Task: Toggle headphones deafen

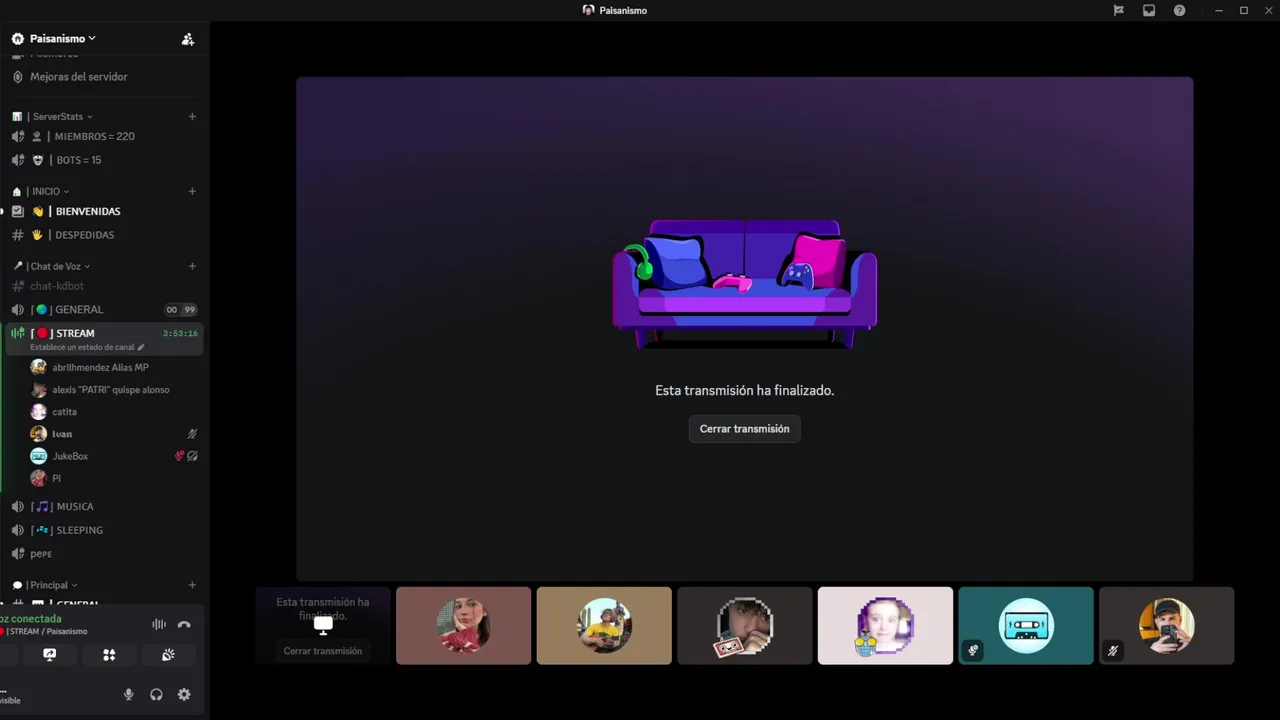Action: [156, 695]
